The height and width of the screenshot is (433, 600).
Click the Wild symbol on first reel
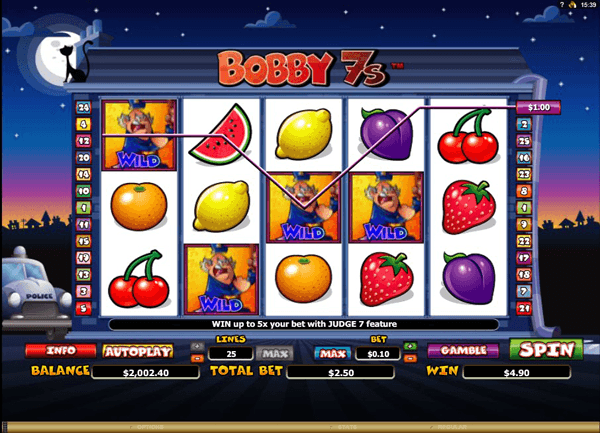[139, 135]
